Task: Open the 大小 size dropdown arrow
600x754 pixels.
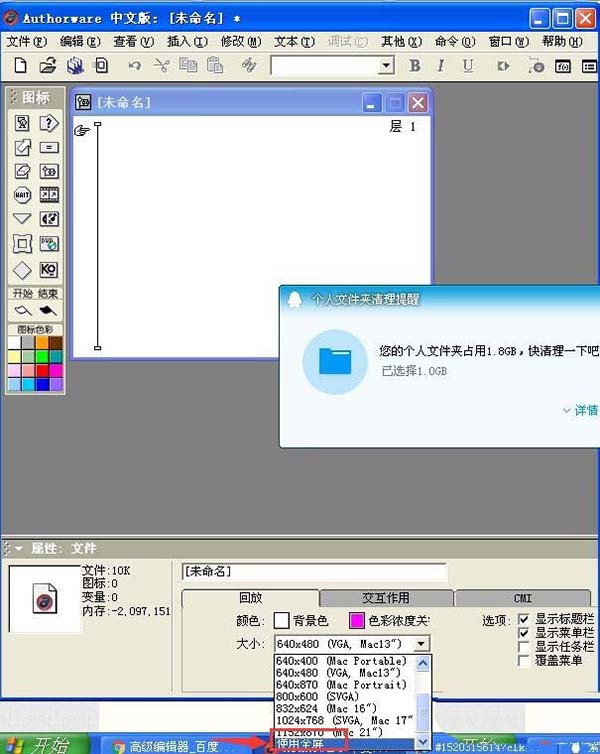Action: pyautogui.click(x=421, y=644)
